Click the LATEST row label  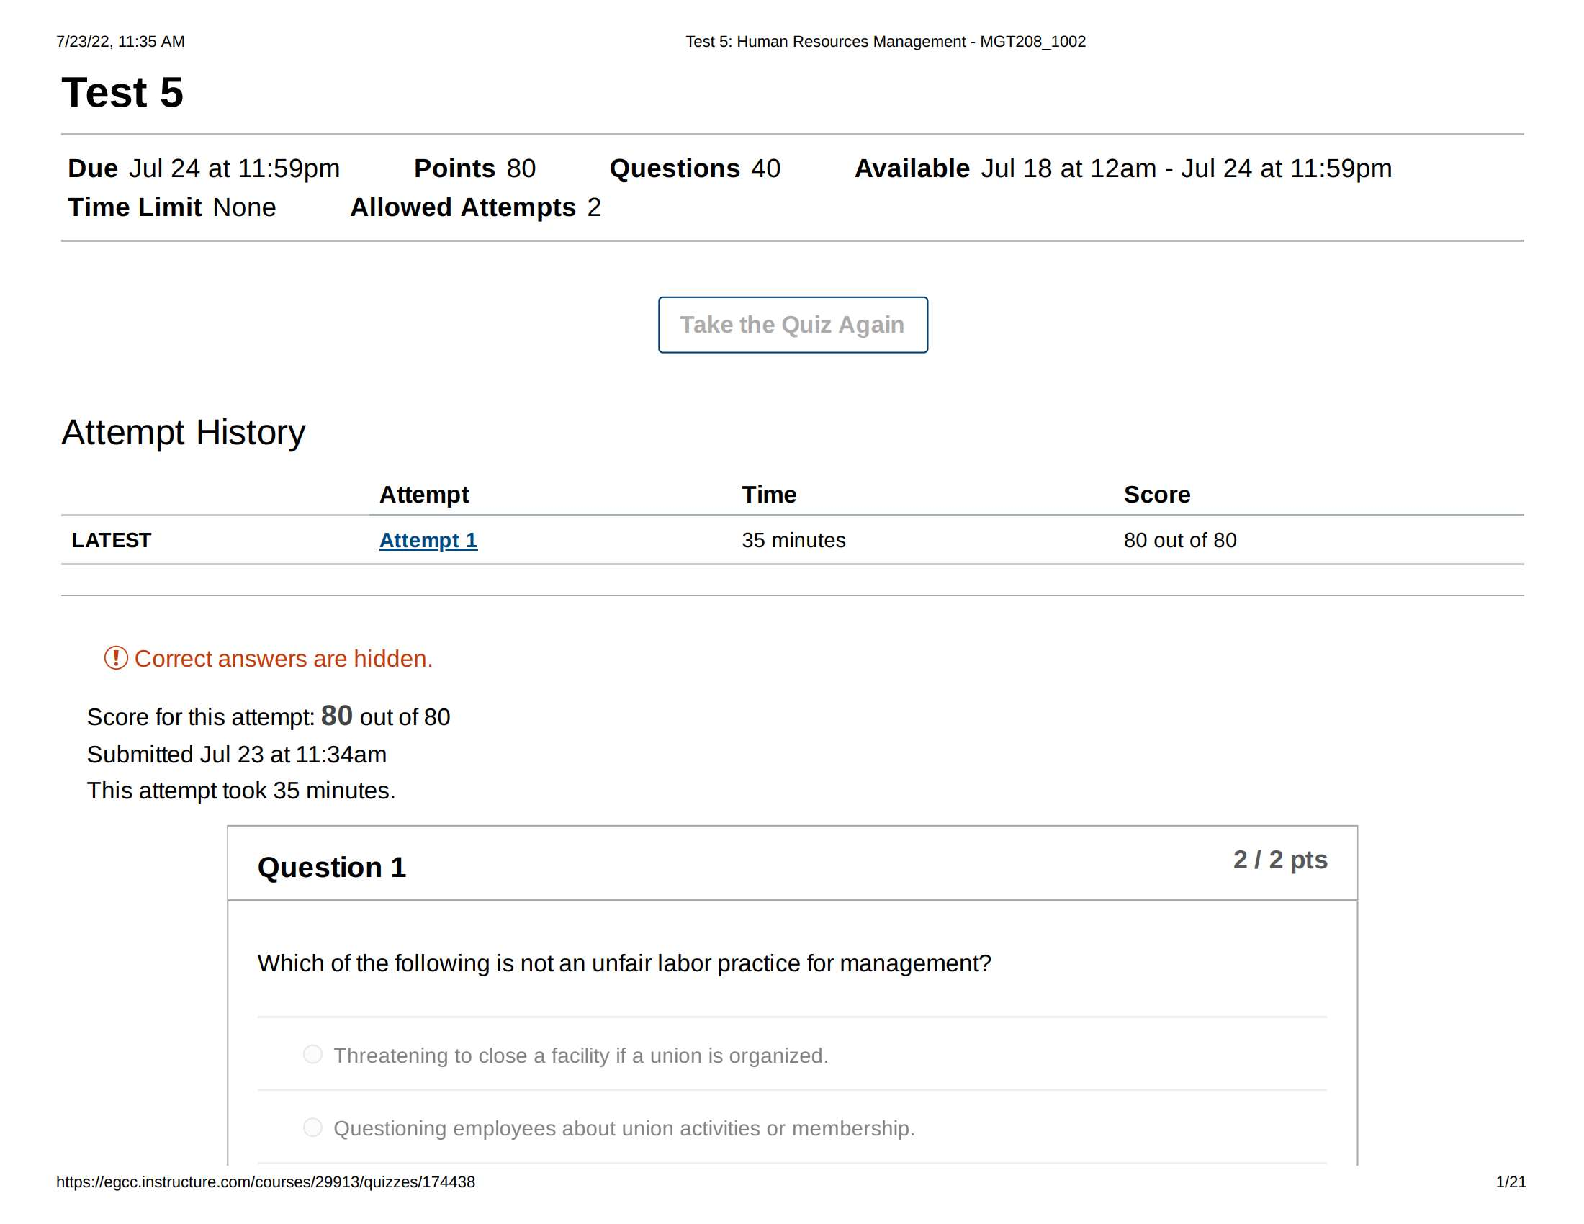pyautogui.click(x=111, y=540)
